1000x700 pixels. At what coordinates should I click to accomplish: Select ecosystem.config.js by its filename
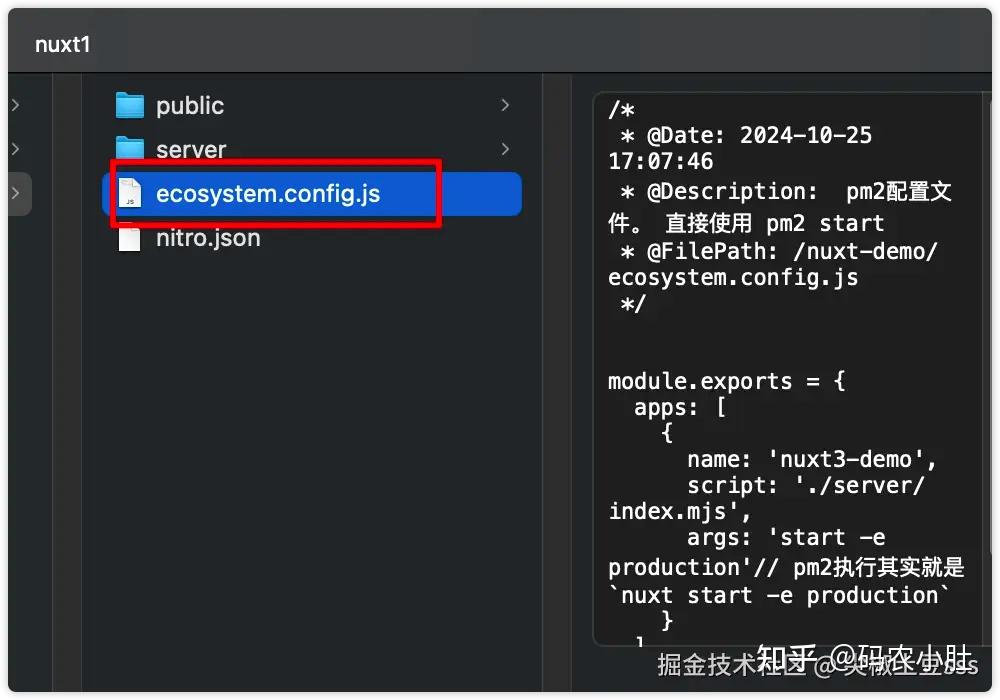[x=268, y=194]
